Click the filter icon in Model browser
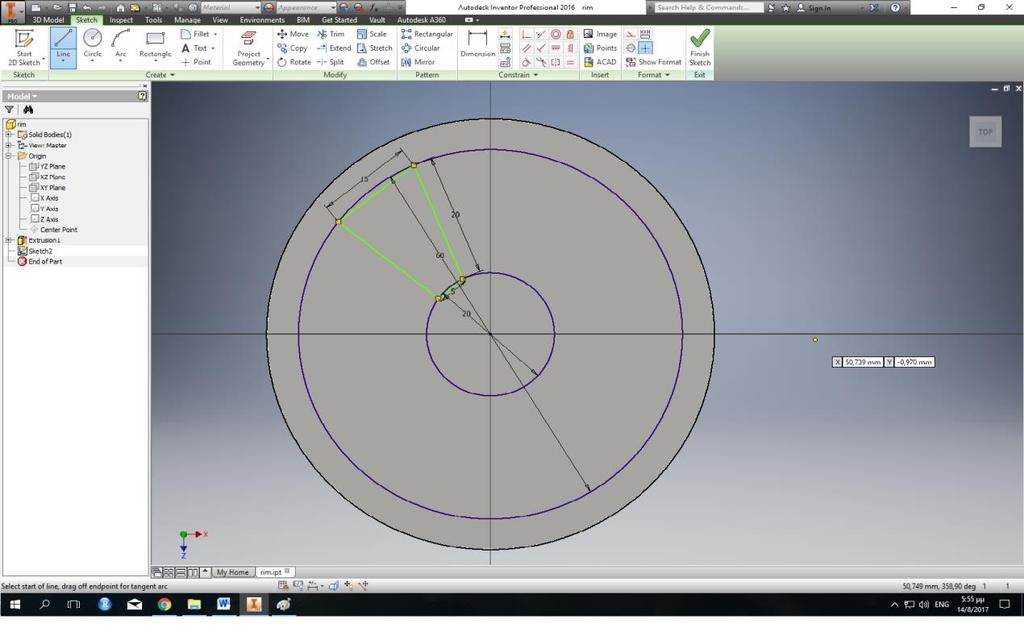Screen dimensions: 1024x640 click(x=9, y=110)
